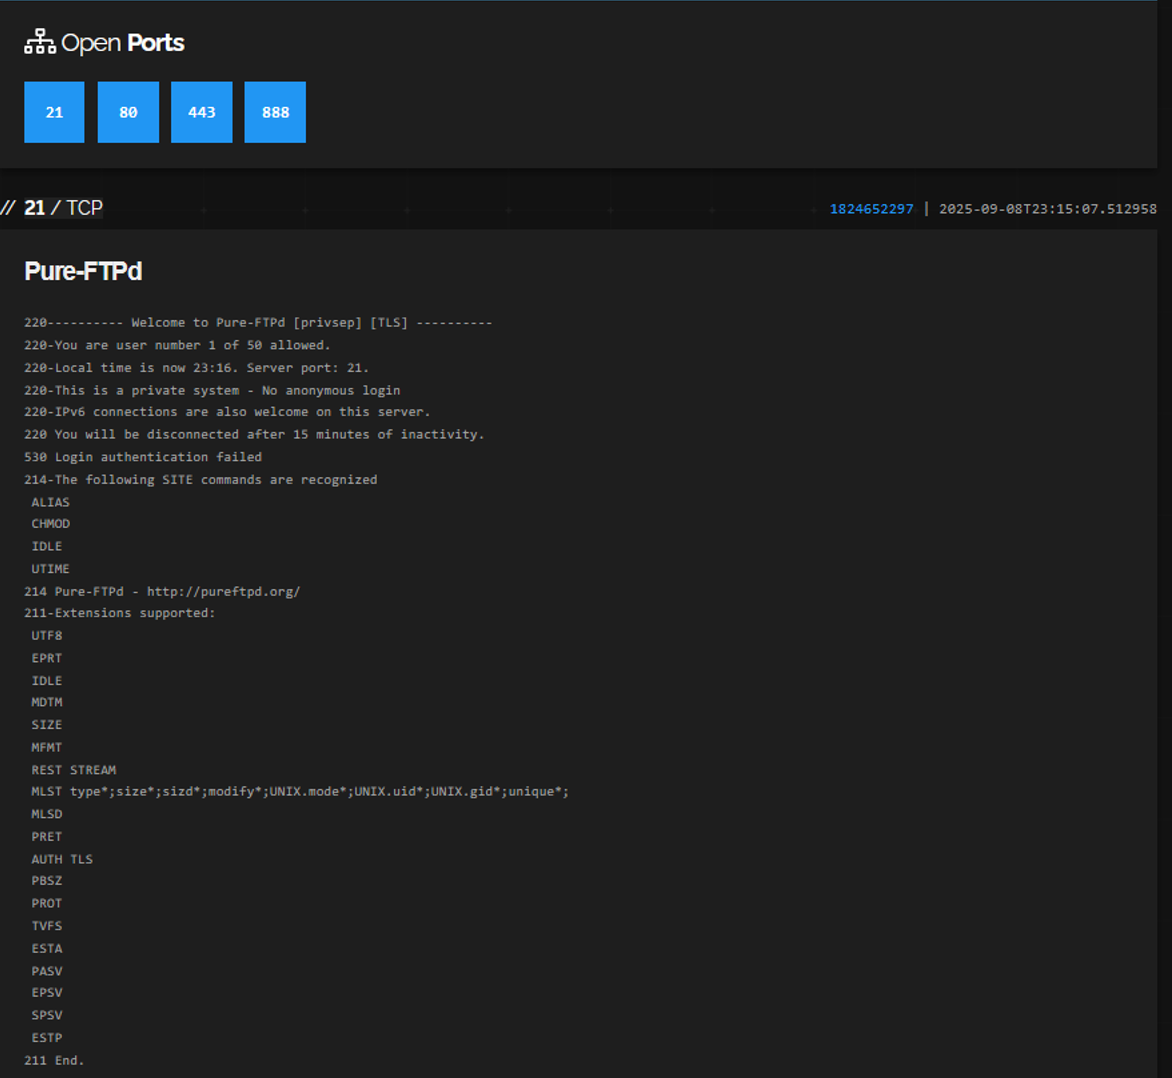Image resolution: width=1172 pixels, height=1078 pixels.
Task: Click the network icon beside Open Ports
Action: pos(40,42)
